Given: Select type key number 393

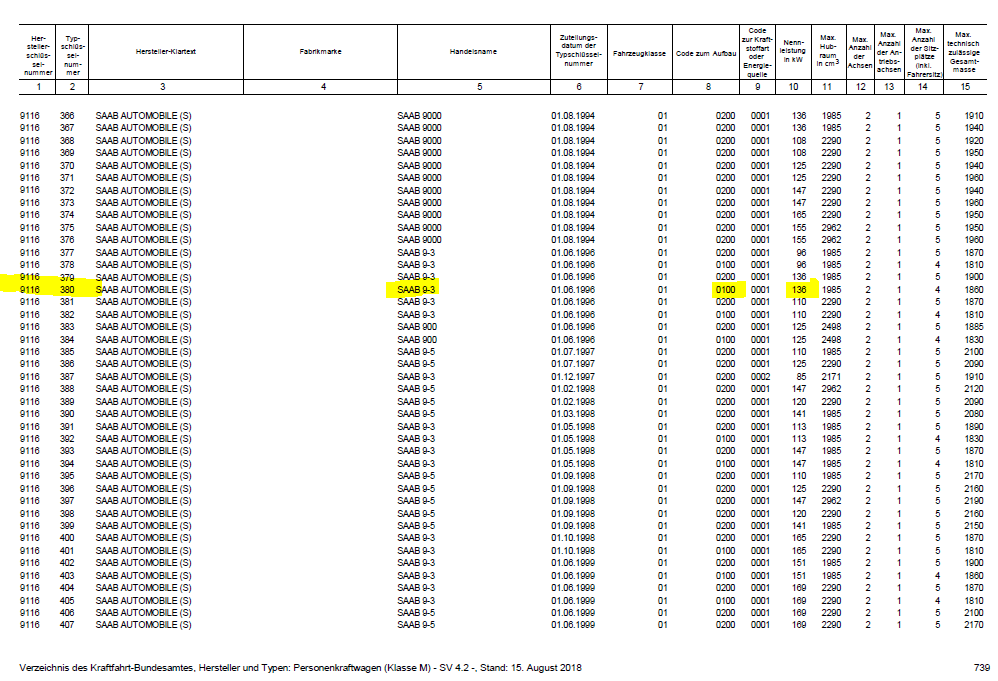Looking at the screenshot, I should 67,451.
